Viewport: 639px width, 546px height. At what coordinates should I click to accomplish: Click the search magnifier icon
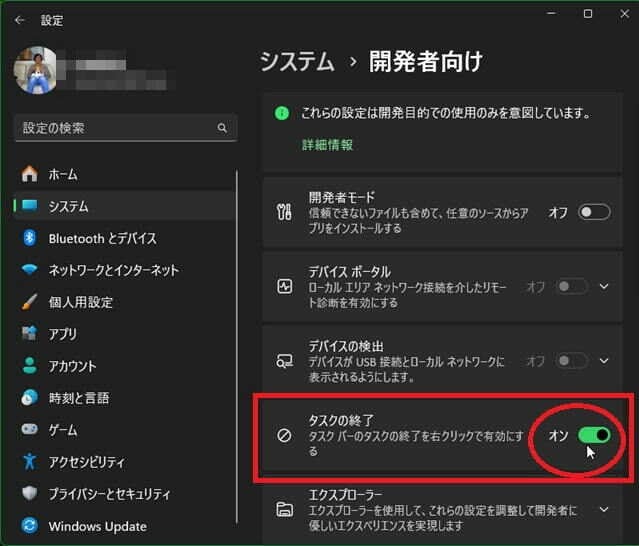[222, 128]
